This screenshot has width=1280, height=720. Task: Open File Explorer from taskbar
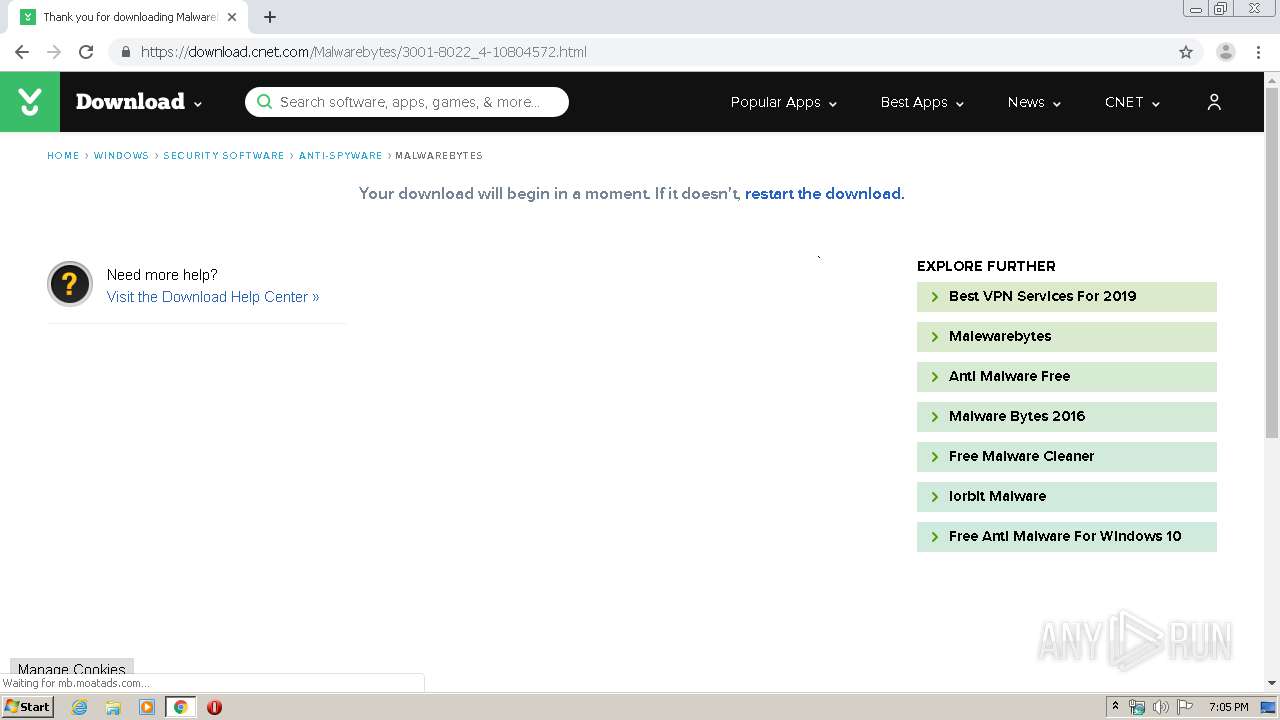(x=113, y=707)
